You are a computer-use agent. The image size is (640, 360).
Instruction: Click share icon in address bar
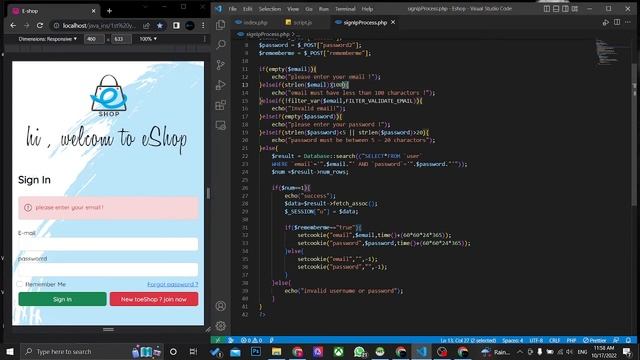click(146, 25)
